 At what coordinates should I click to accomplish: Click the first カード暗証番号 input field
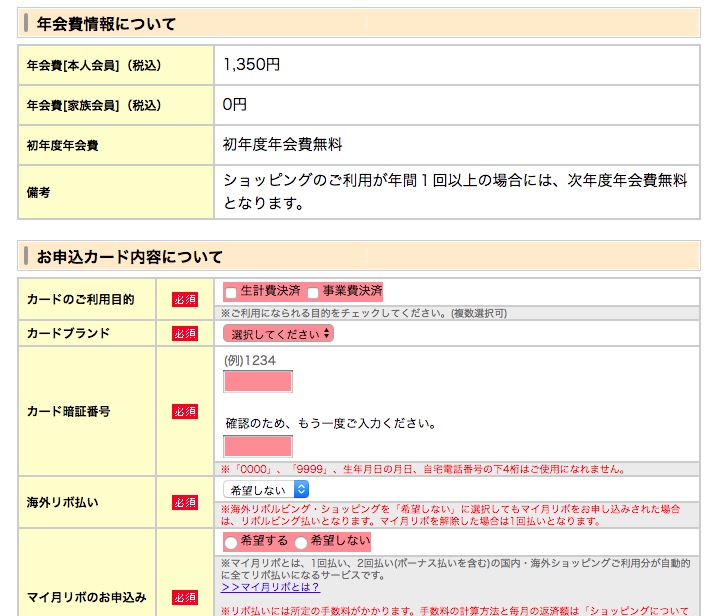tap(258, 382)
